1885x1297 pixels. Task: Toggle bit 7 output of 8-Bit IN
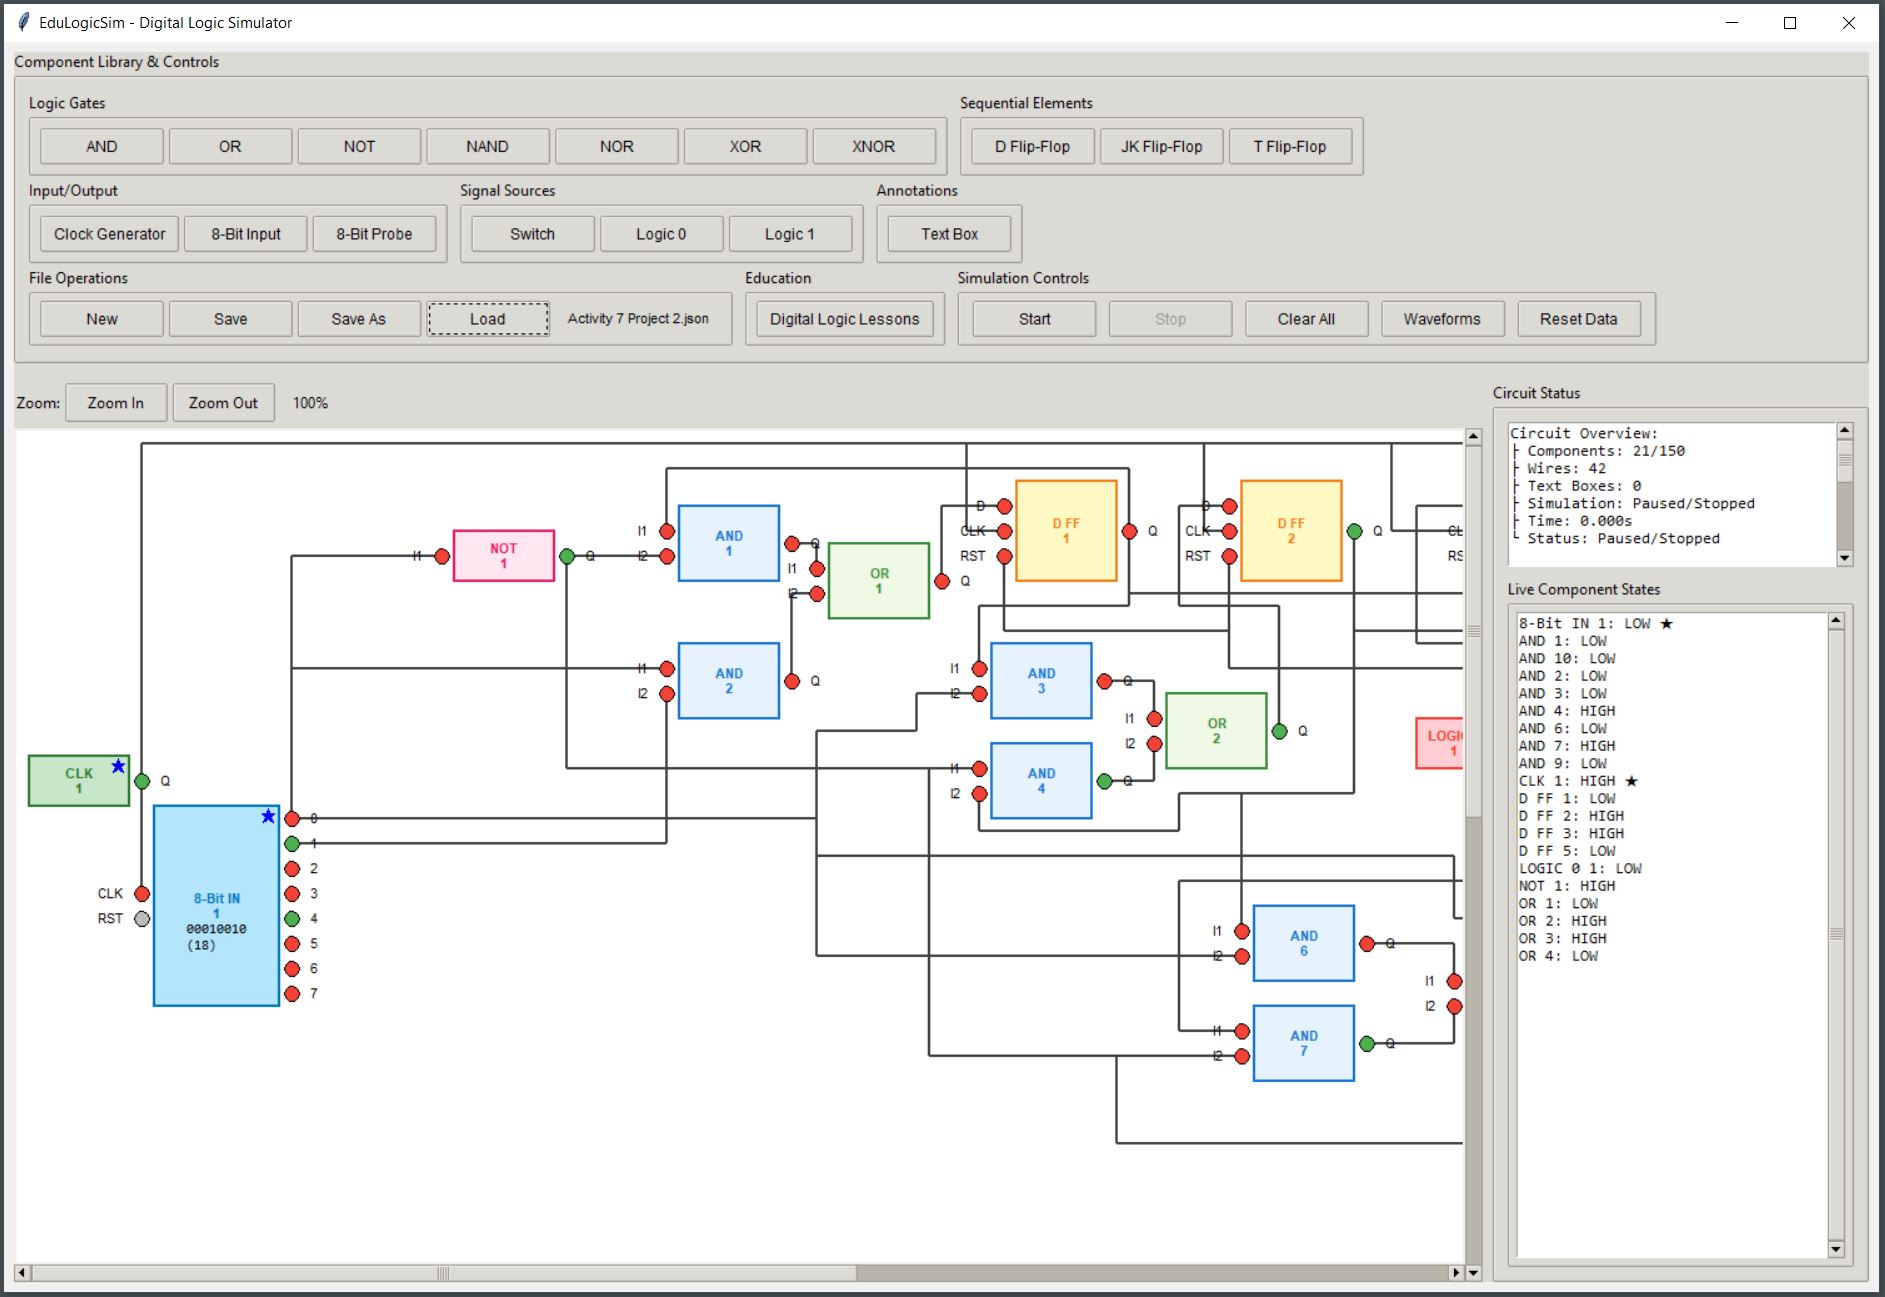click(292, 994)
